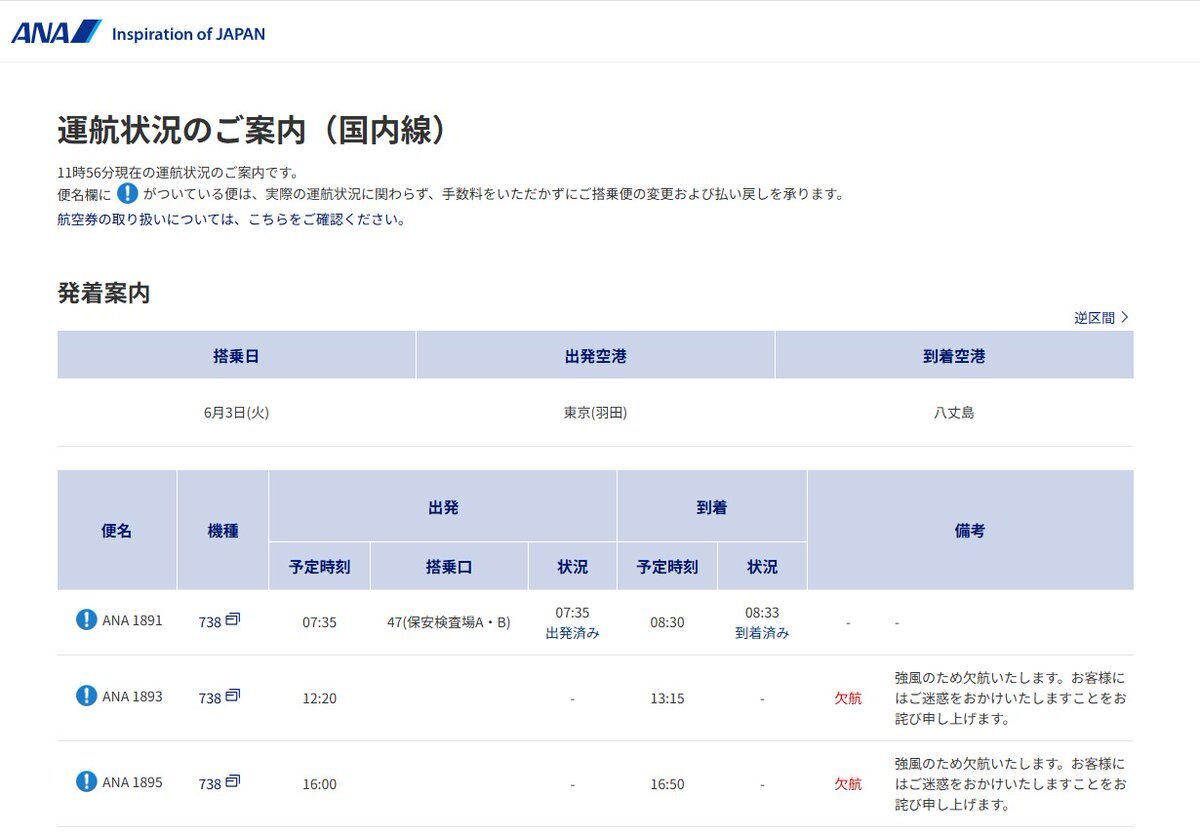The height and width of the screenshot is (836, 1200).
Task: Open the 738 aircraft link for ANA 1891
Action: pyautogui.click(x=210, y=622)
